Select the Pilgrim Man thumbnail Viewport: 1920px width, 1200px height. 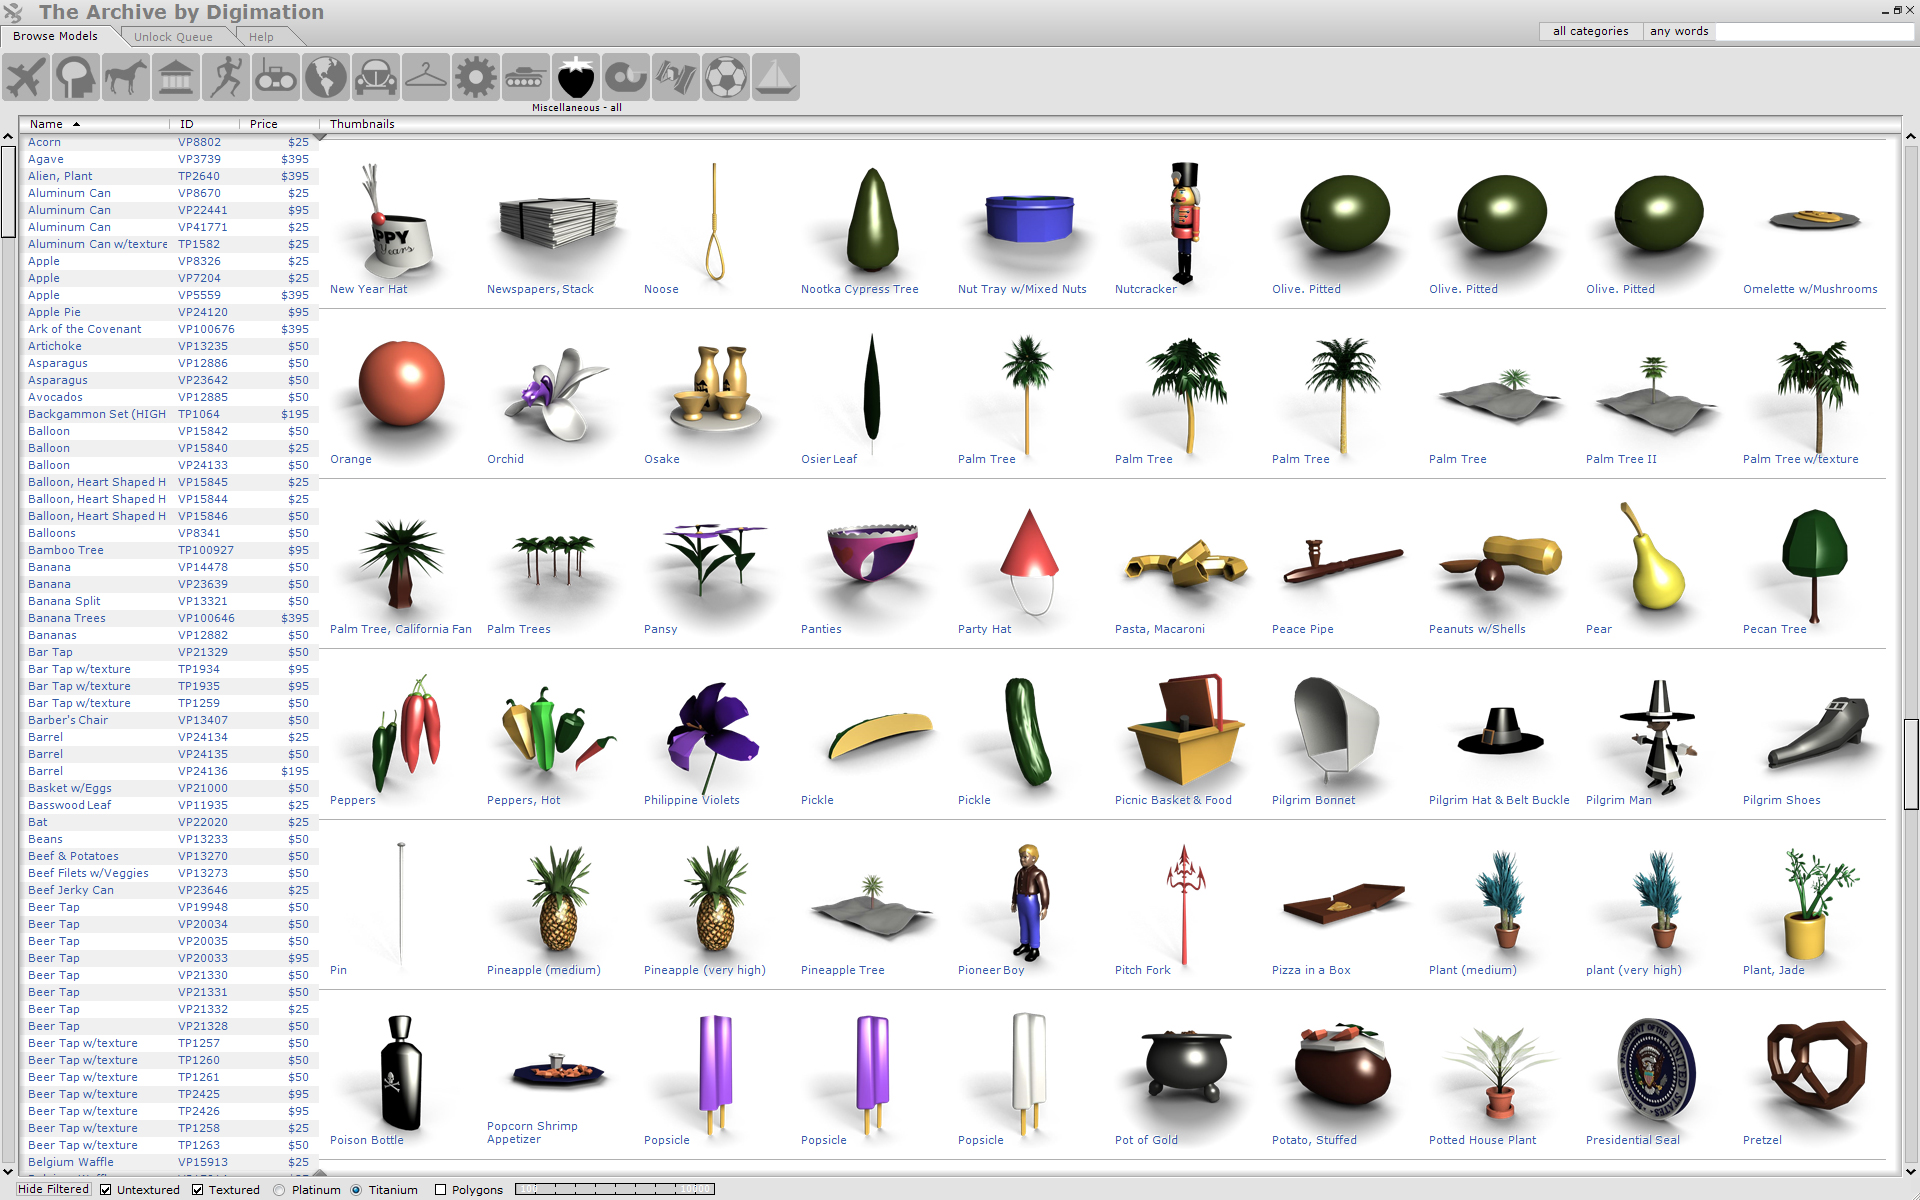pos(1660,736)
